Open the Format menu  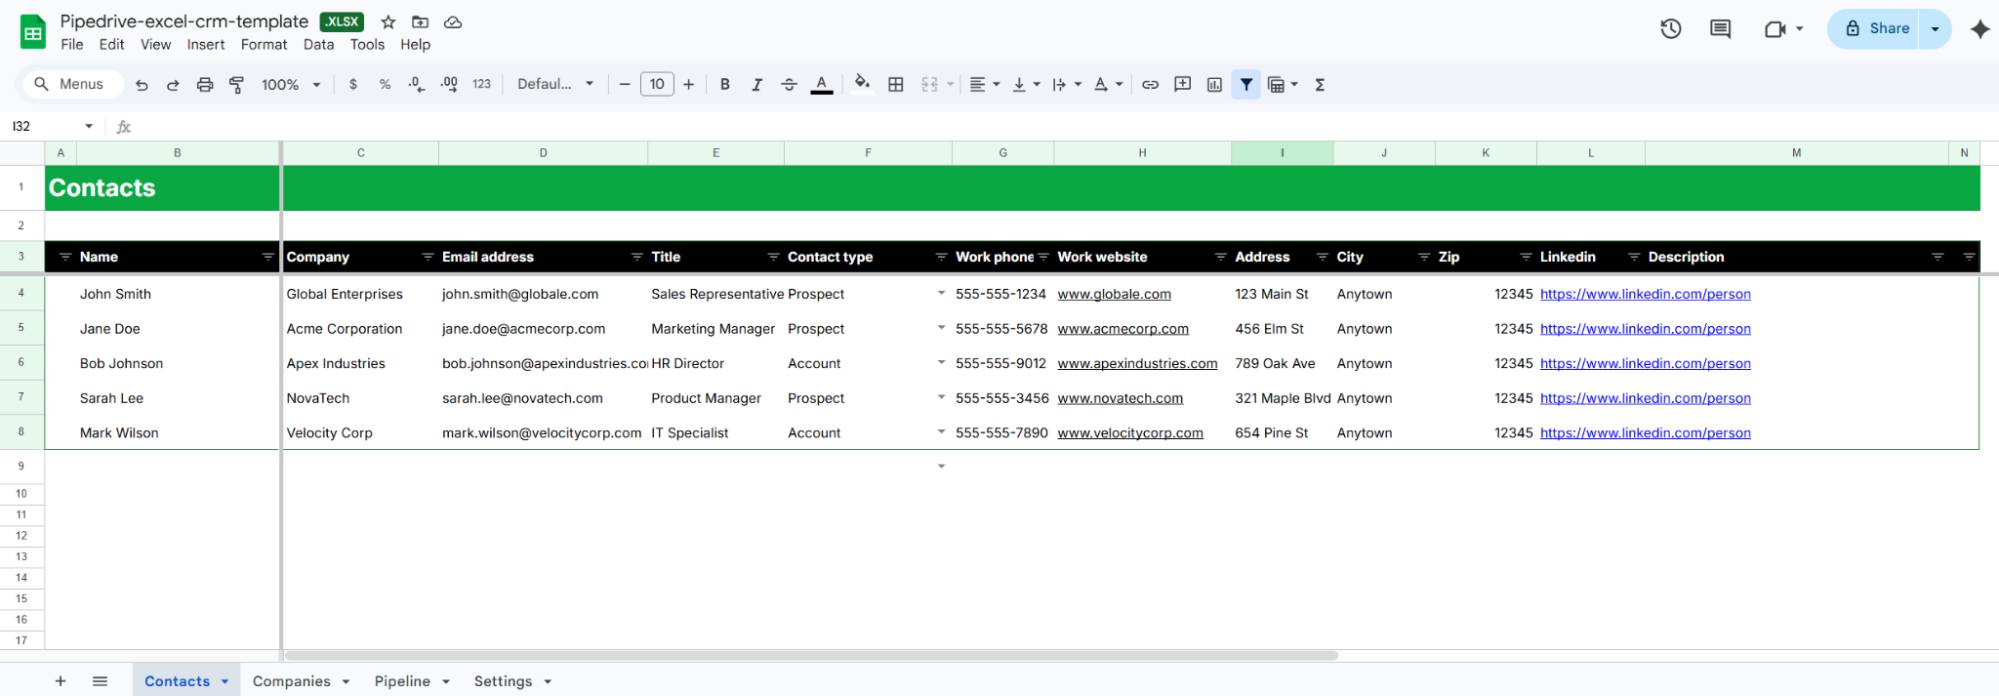(x=264, y=45)
